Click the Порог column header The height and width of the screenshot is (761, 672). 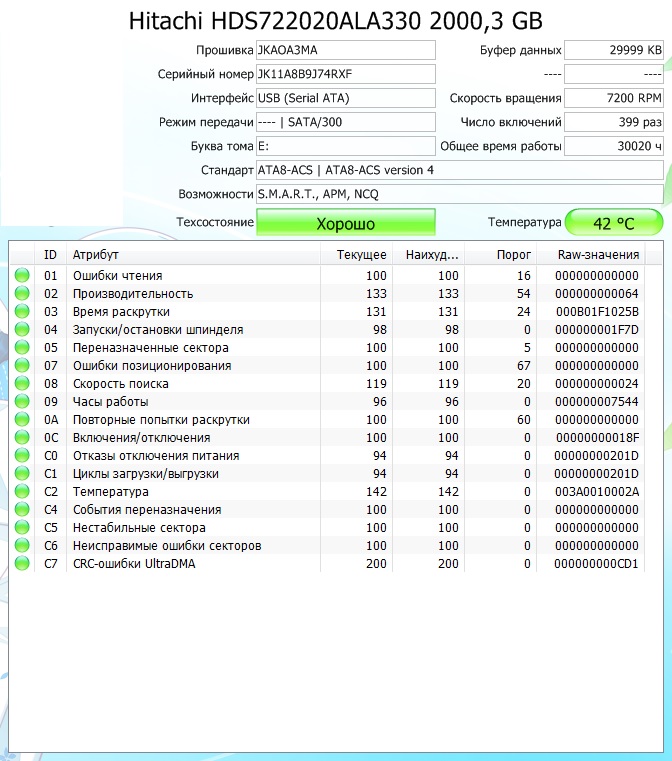coord(500,254)
